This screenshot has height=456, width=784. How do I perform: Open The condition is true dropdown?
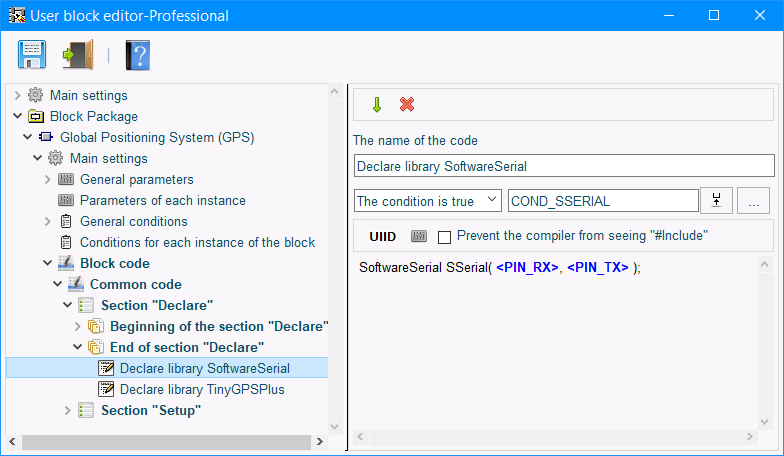(x=428, y=200)
